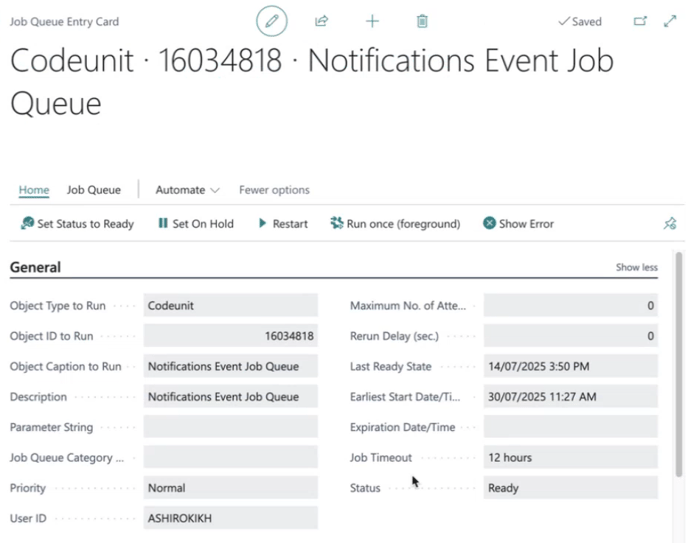
Task: Click the Job Timeout label
Action: tap(381, 457)
